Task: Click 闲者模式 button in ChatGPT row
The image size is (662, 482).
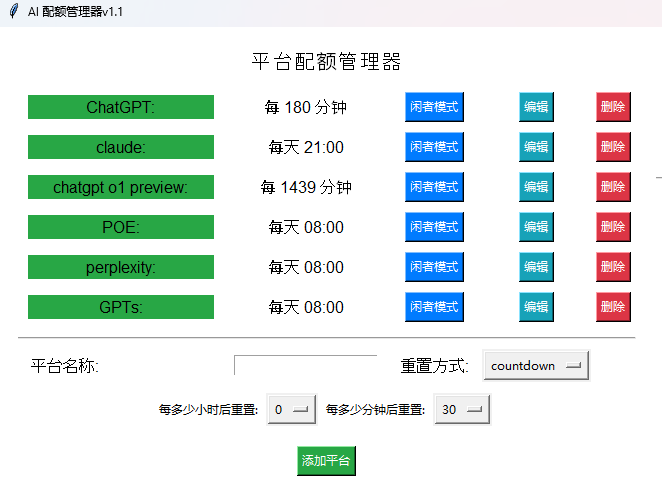Action: coord(434,107)
